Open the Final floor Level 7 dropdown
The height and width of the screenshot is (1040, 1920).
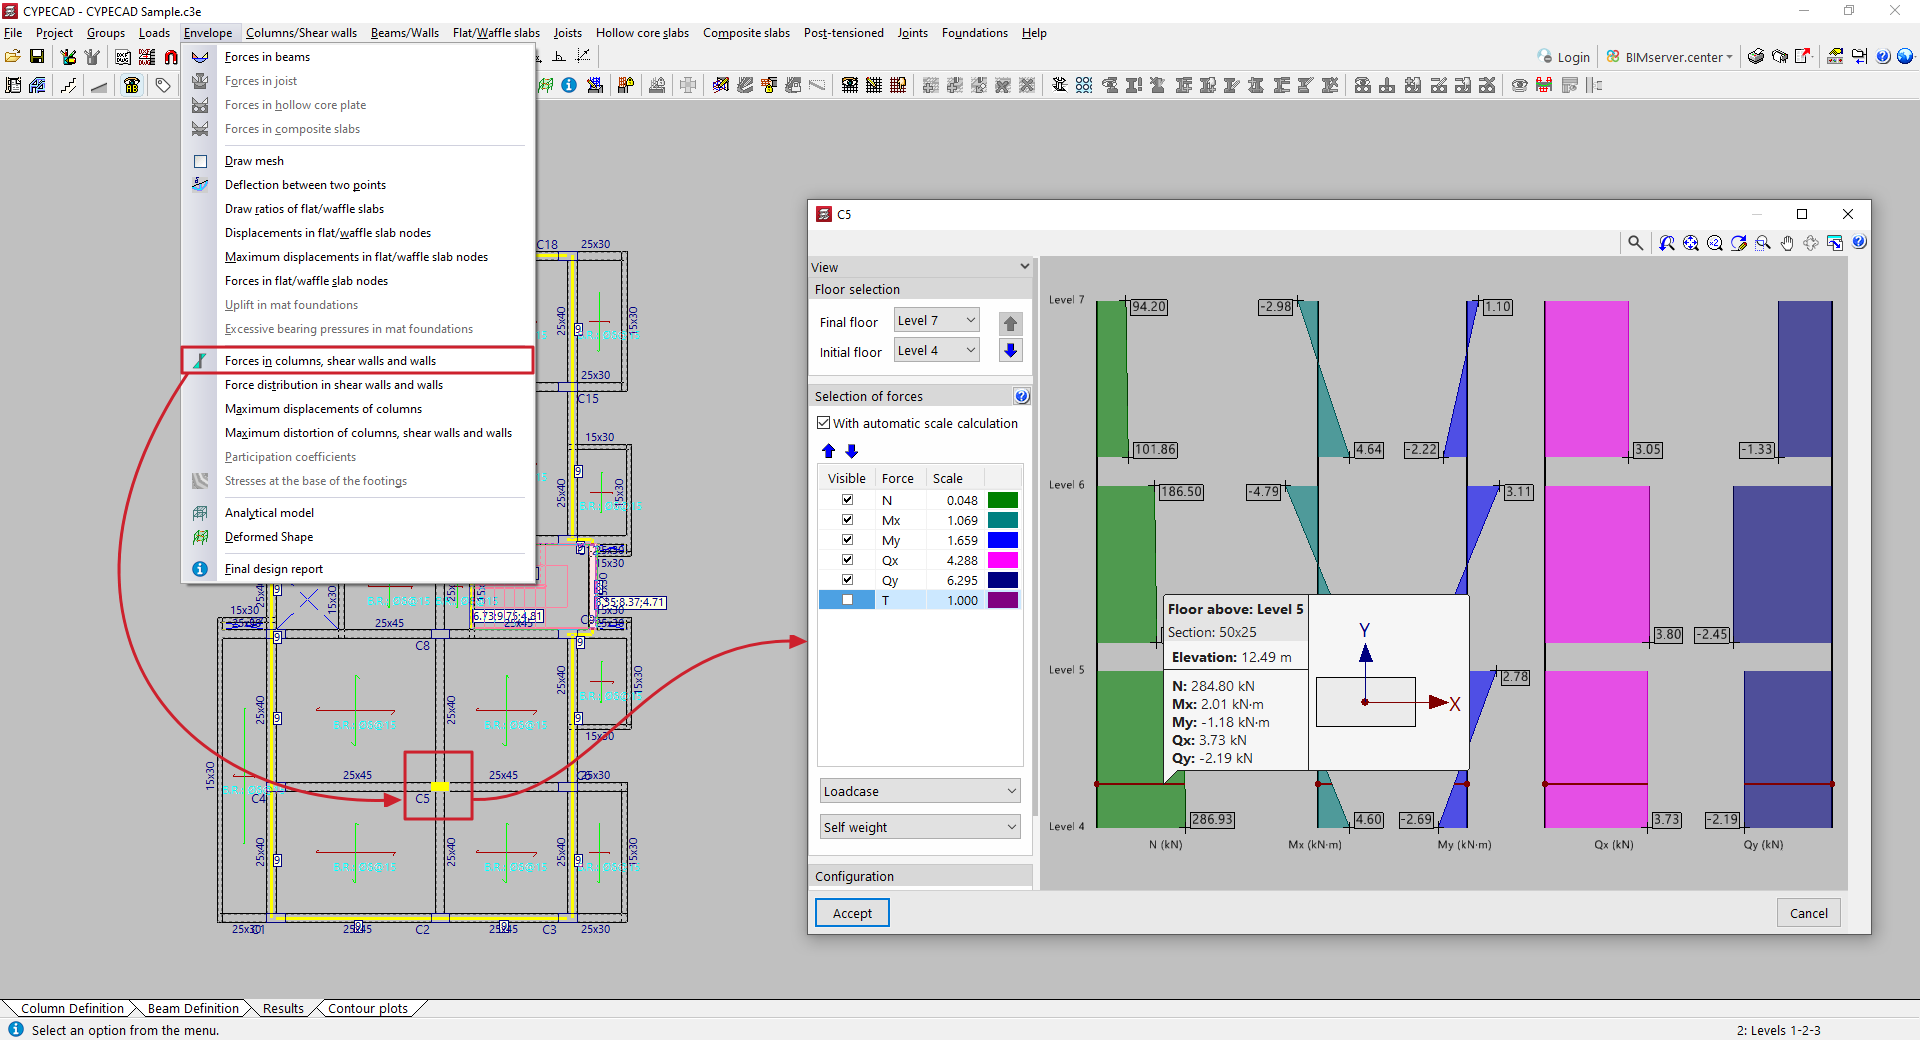point(936,321)
